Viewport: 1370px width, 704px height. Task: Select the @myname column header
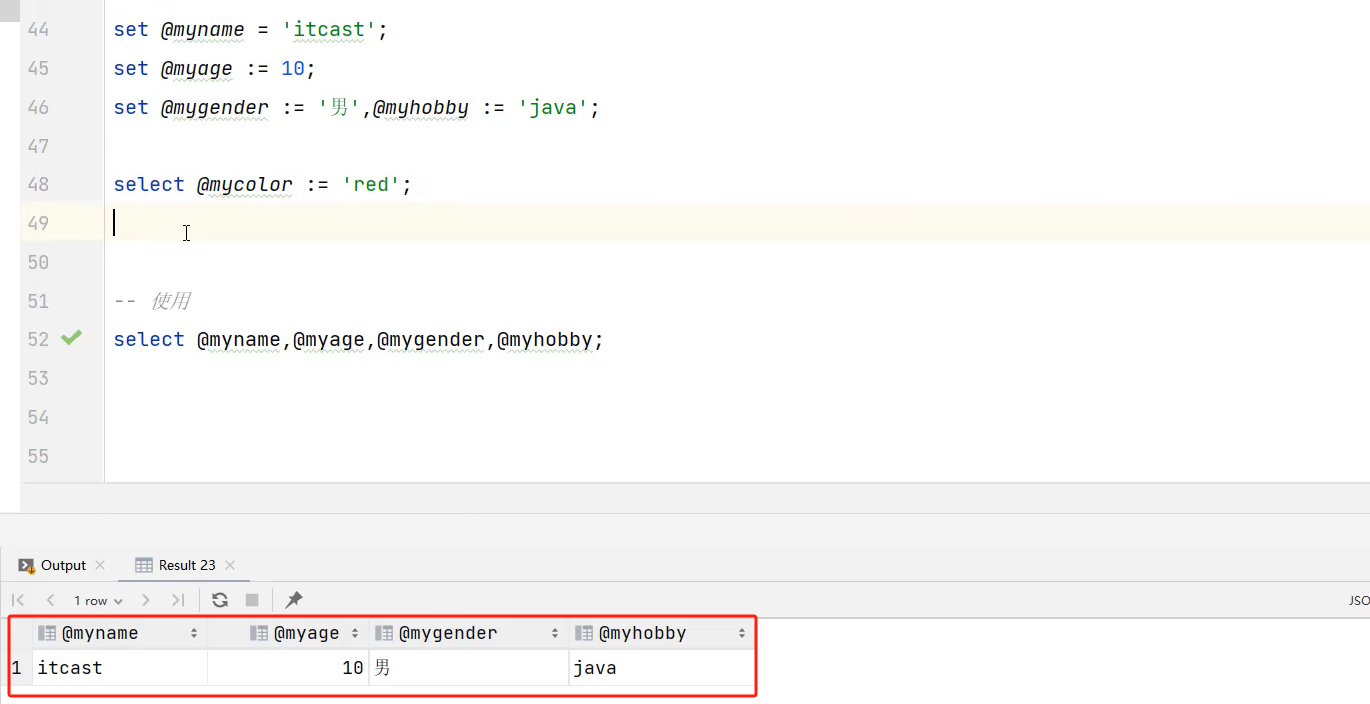120,633
